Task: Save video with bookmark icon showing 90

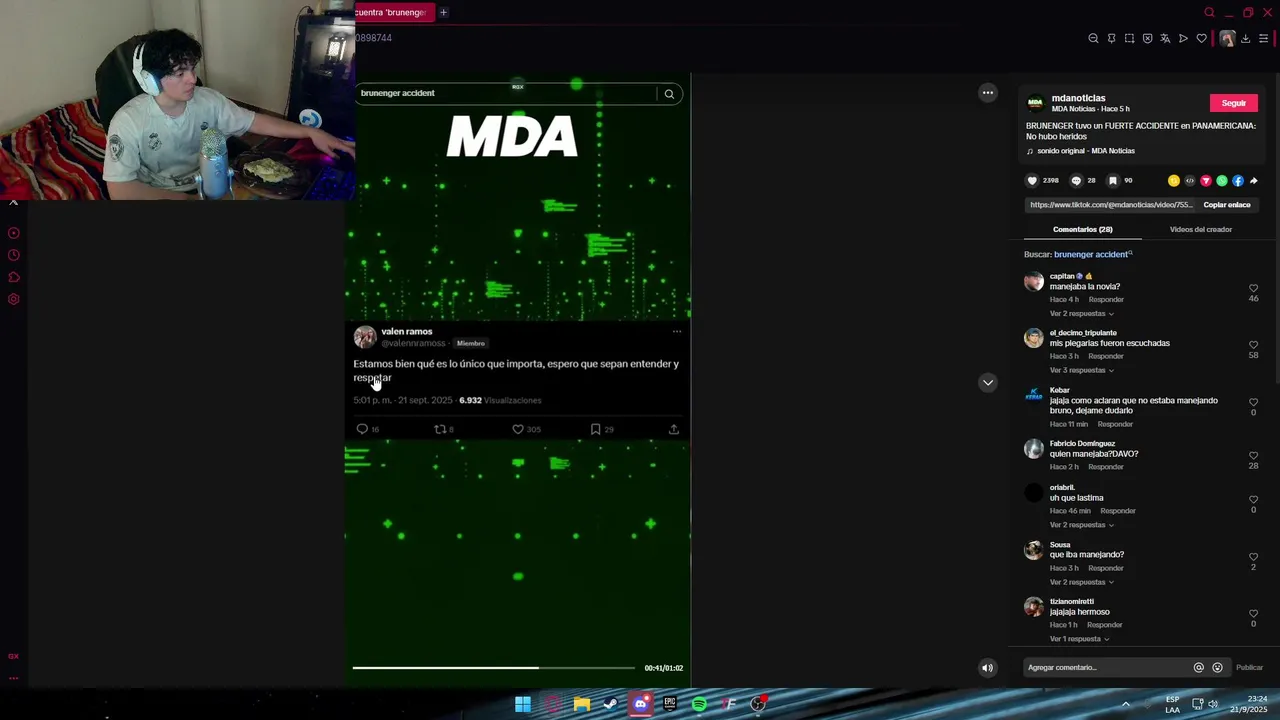Action: (x=1112, y=181)
